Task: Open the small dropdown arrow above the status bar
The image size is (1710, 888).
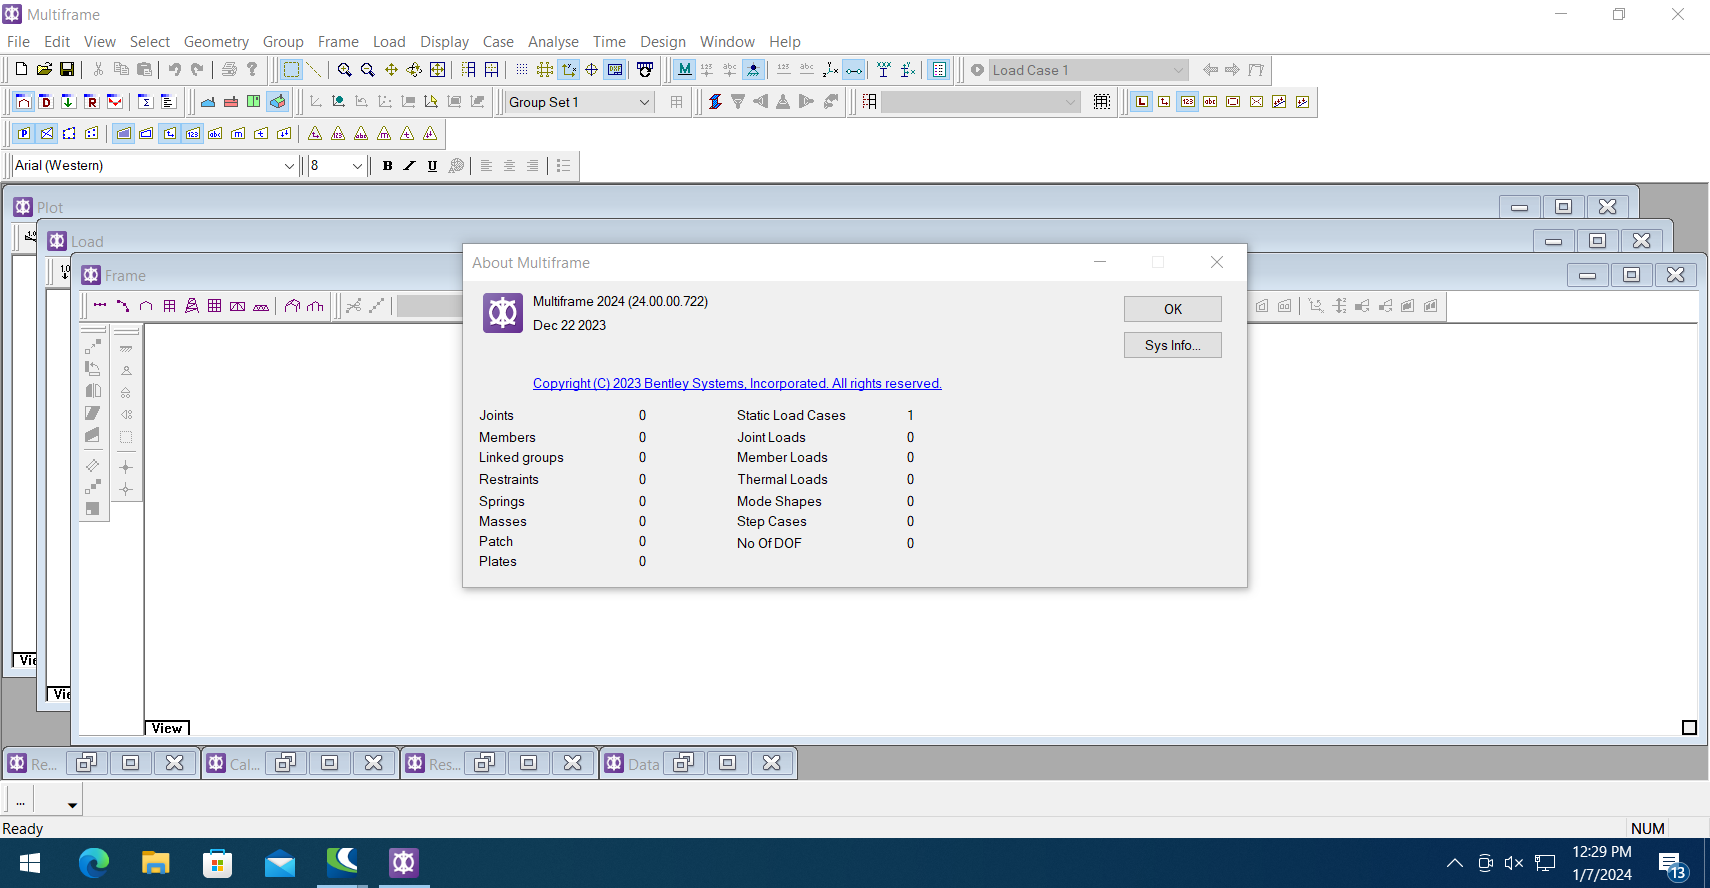Action: [72, 804]
